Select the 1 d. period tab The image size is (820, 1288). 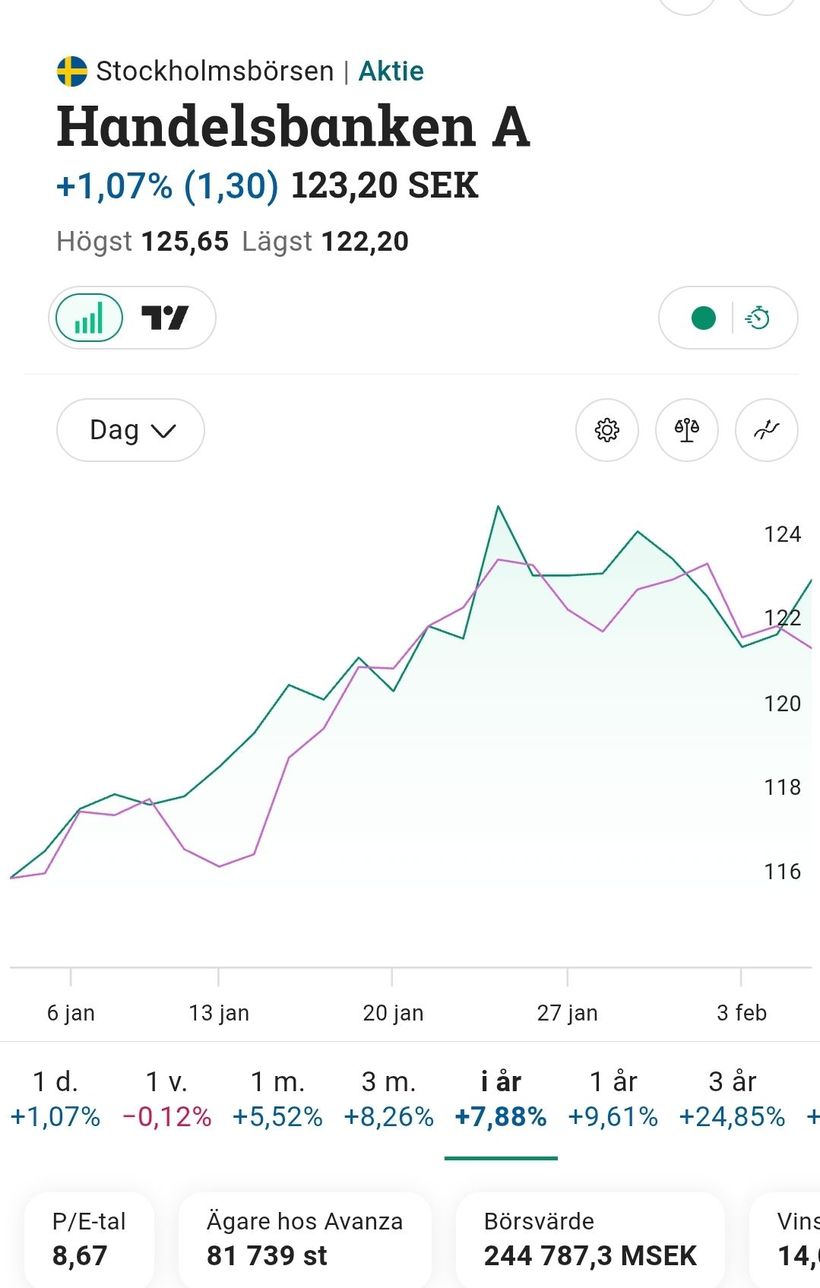pos(55,1098)
